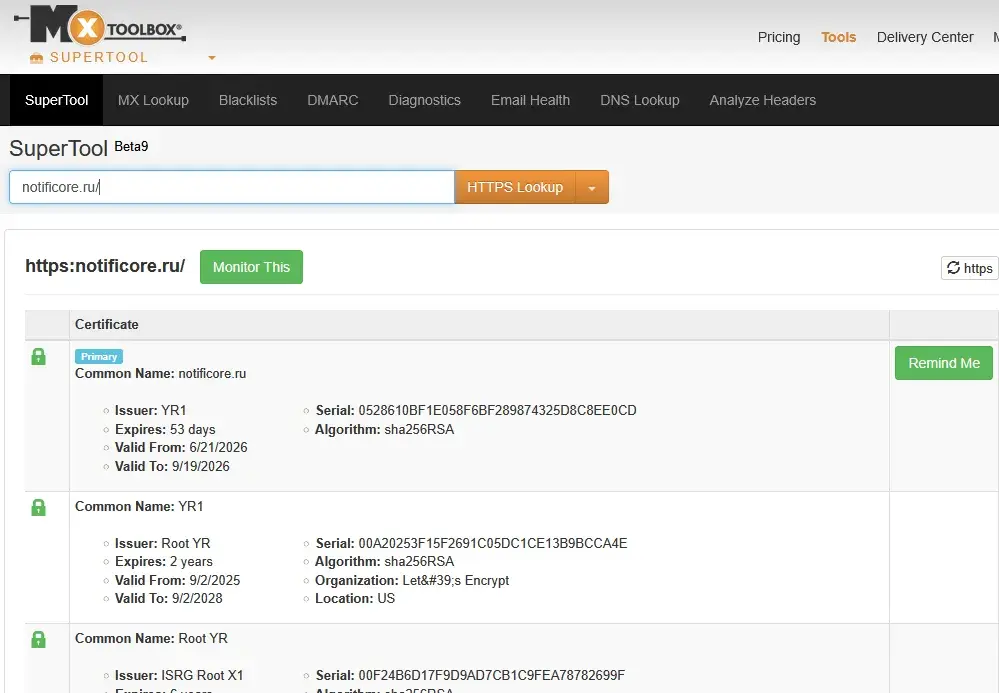Run the HTTPS Lookup button
The width and height of the screenshot is (999, 693).
[x=515, y=187]
